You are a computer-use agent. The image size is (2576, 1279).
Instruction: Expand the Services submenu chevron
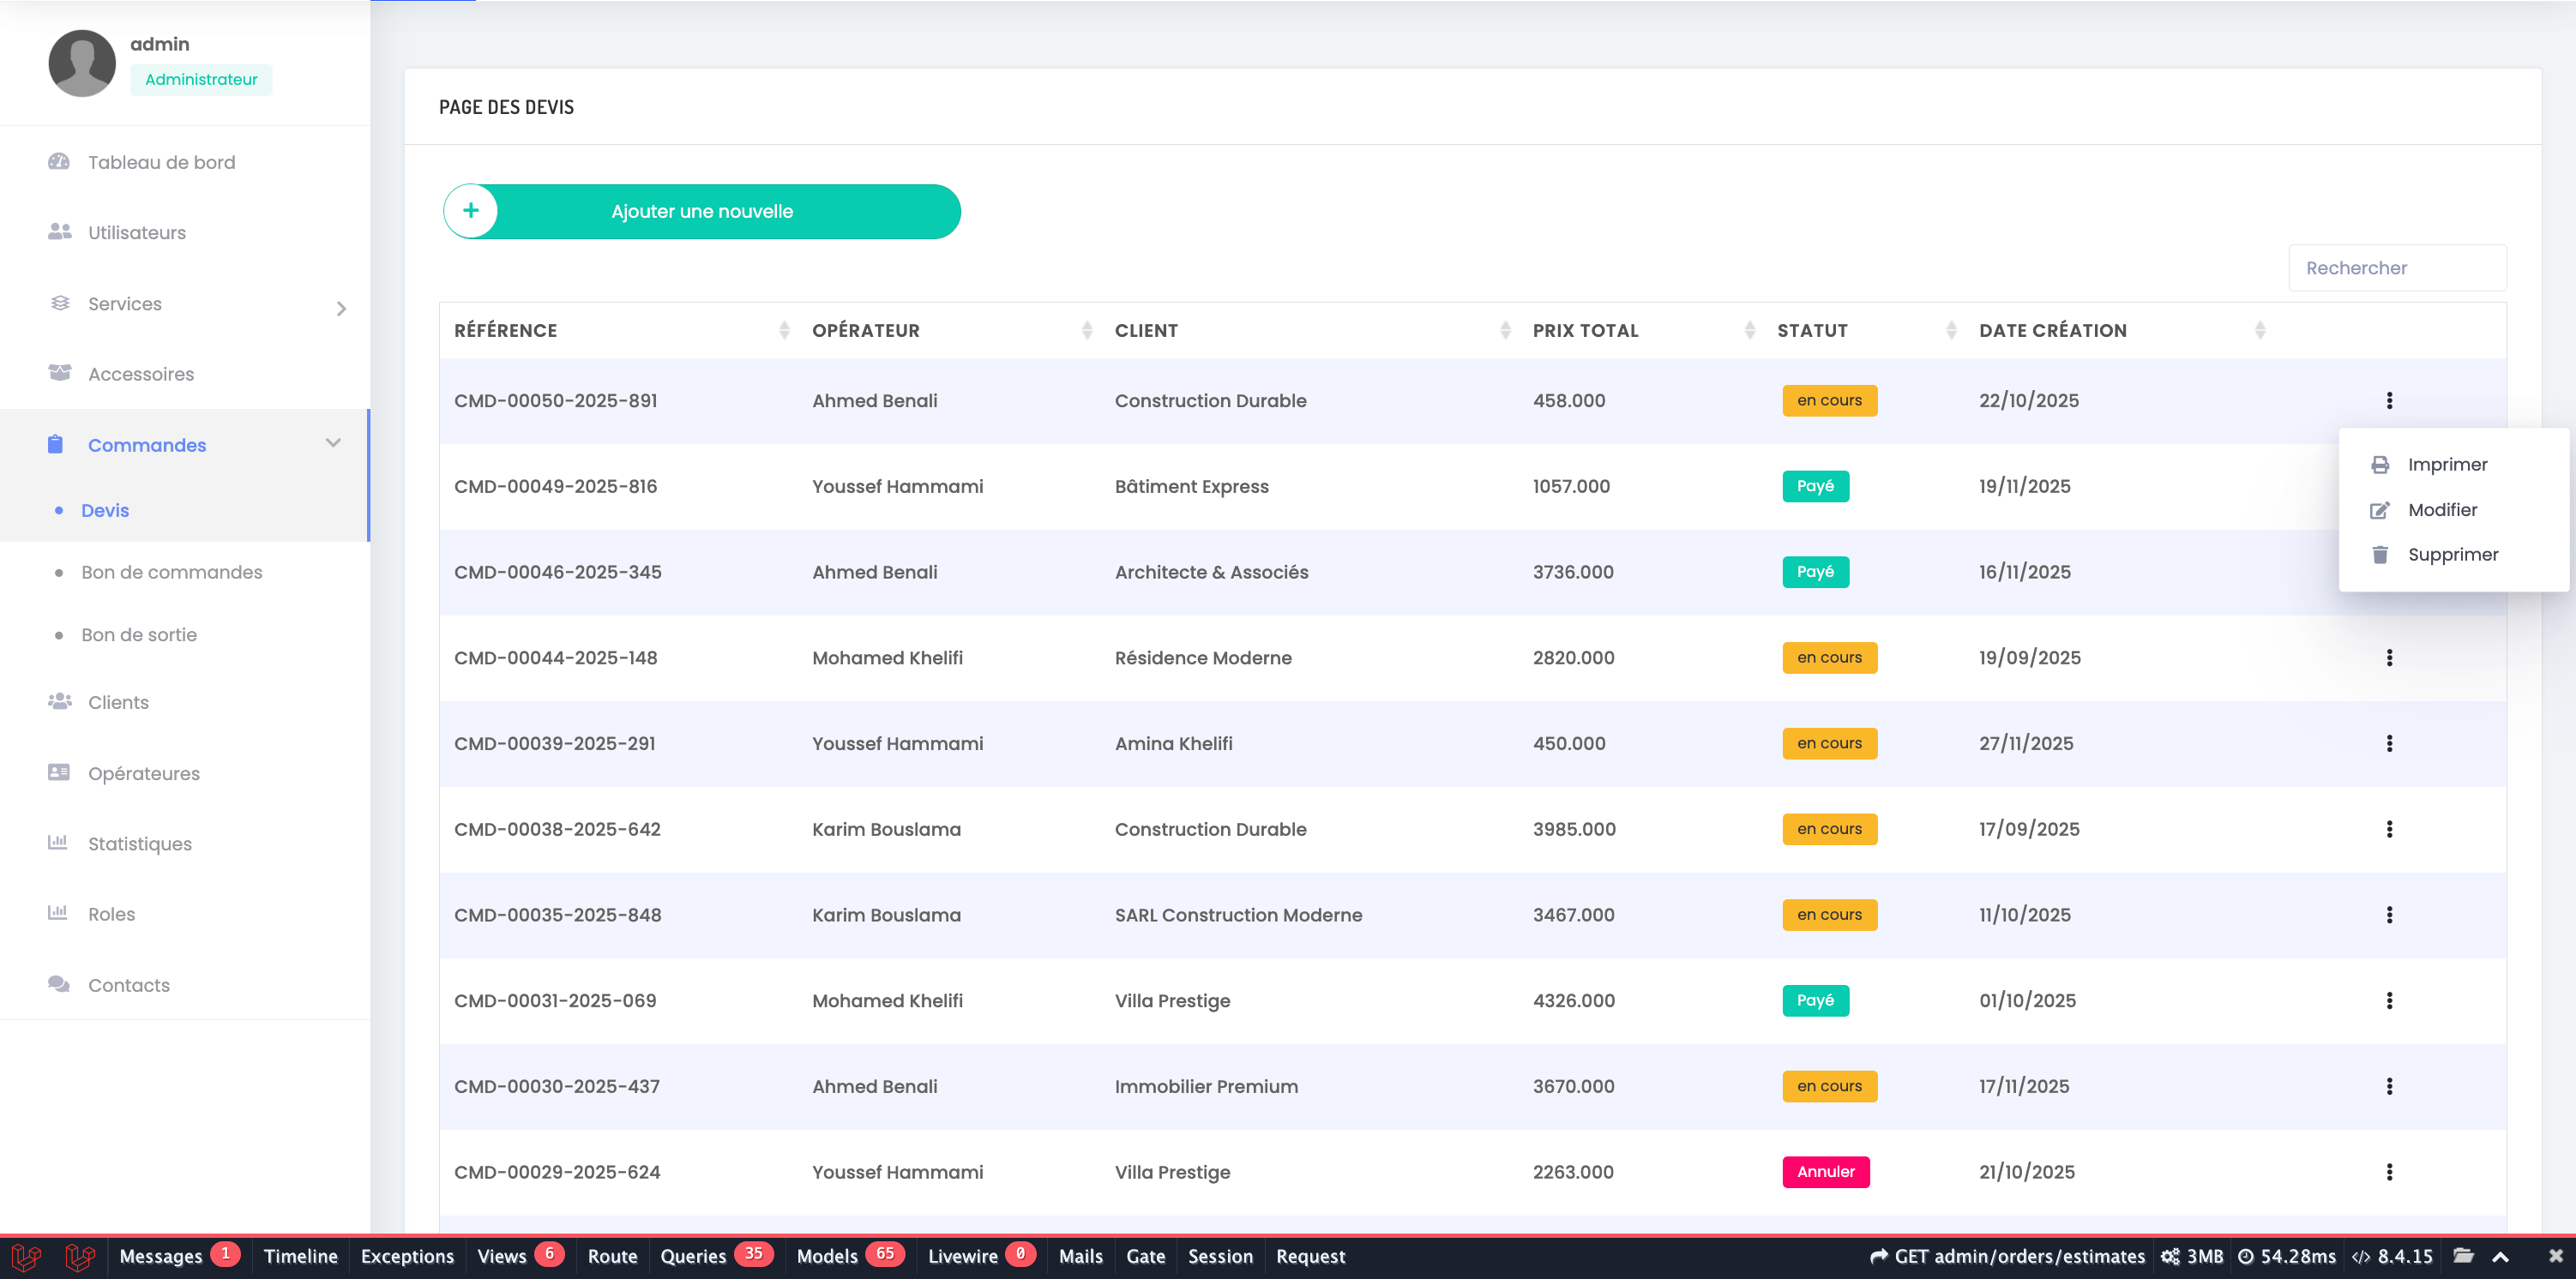pos(341,308)
